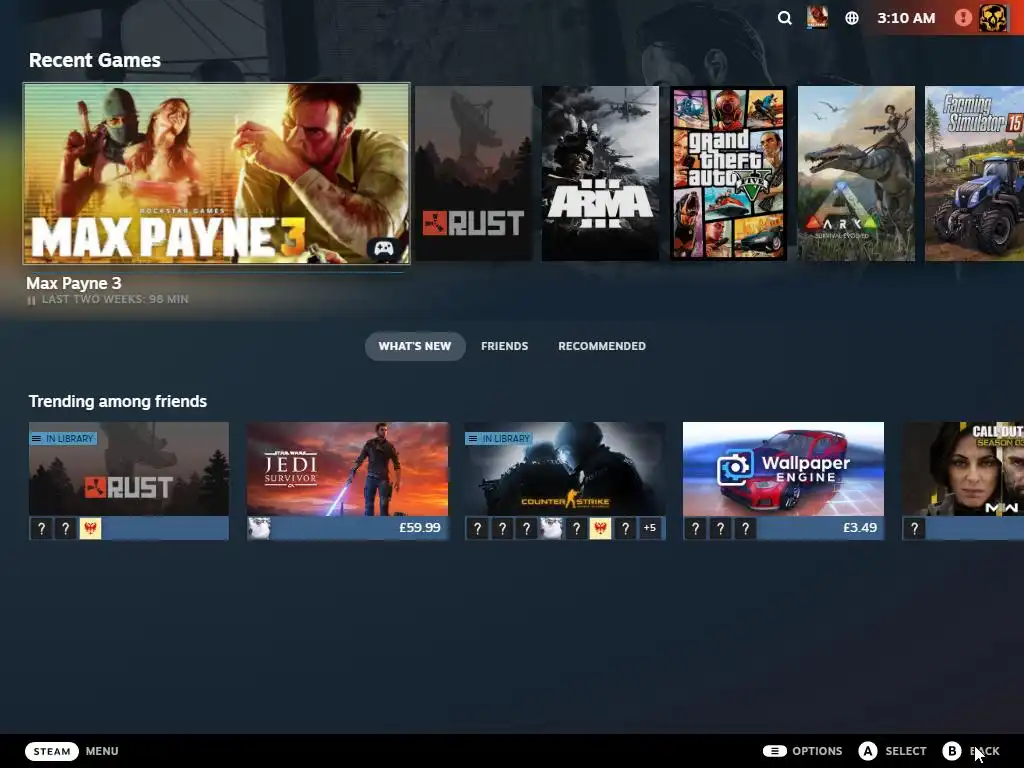
Task: Click the red eagle friend avatar under Rust
Action: pos(90,528)
